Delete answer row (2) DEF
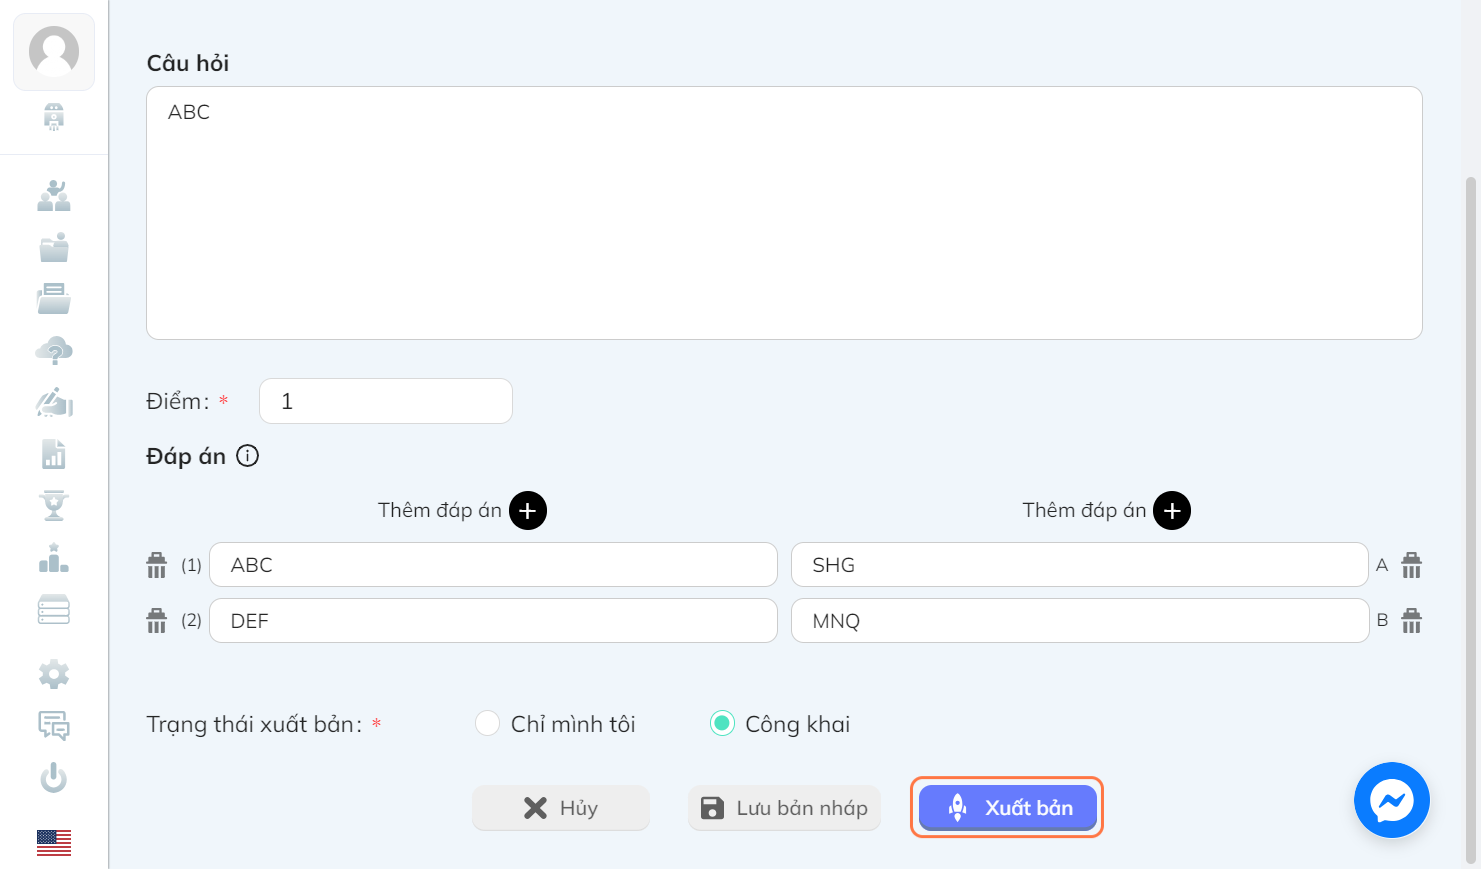 point(157,621)
